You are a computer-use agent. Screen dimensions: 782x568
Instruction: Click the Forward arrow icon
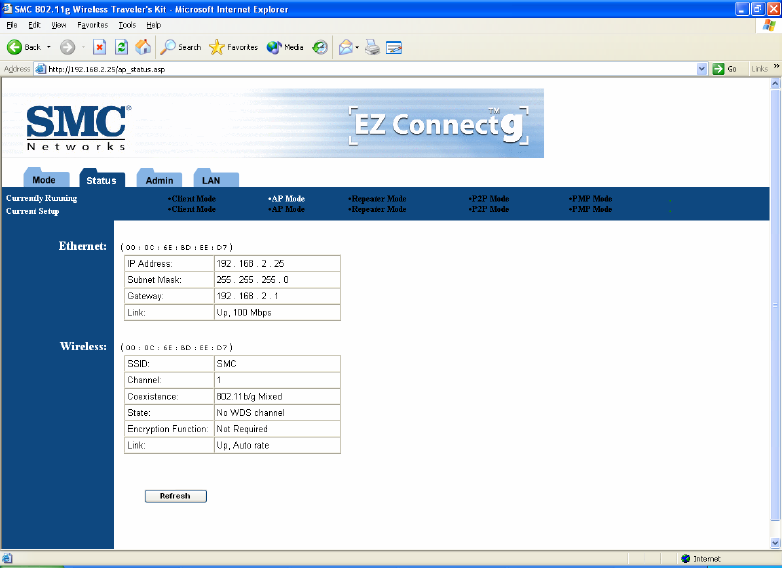pyautogui.click(x=67, y=47)
